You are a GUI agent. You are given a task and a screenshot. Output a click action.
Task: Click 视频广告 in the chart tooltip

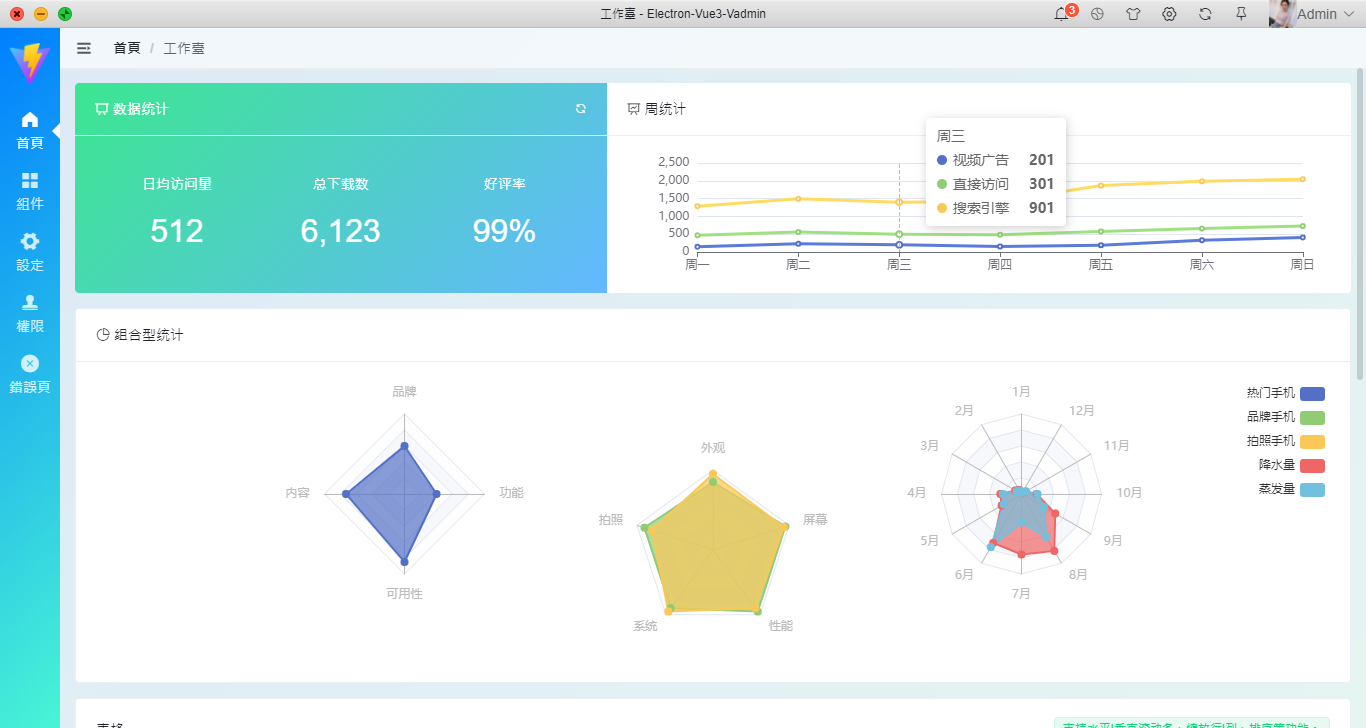981,160
